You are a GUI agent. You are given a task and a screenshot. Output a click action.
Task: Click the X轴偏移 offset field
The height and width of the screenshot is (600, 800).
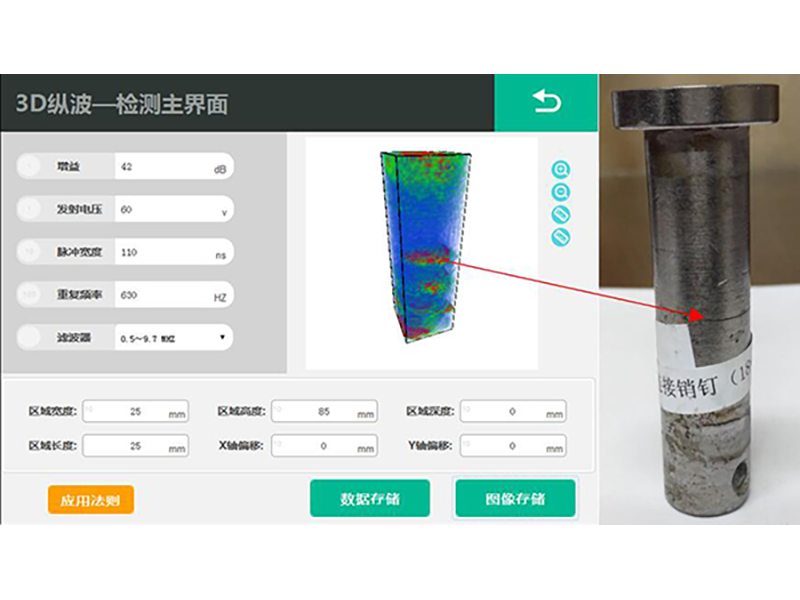(324, 445)
